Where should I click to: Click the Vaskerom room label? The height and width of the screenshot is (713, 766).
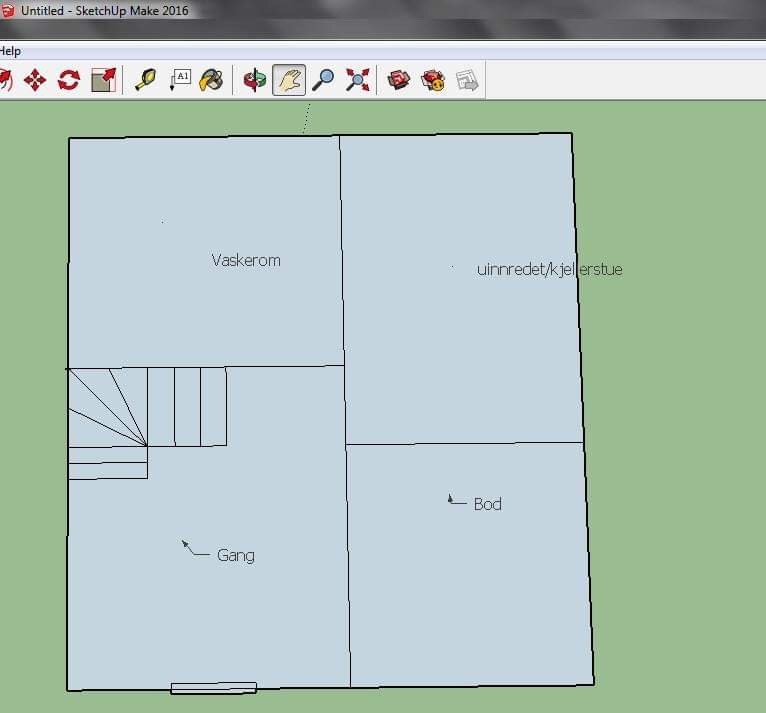(x=246, y=260)
